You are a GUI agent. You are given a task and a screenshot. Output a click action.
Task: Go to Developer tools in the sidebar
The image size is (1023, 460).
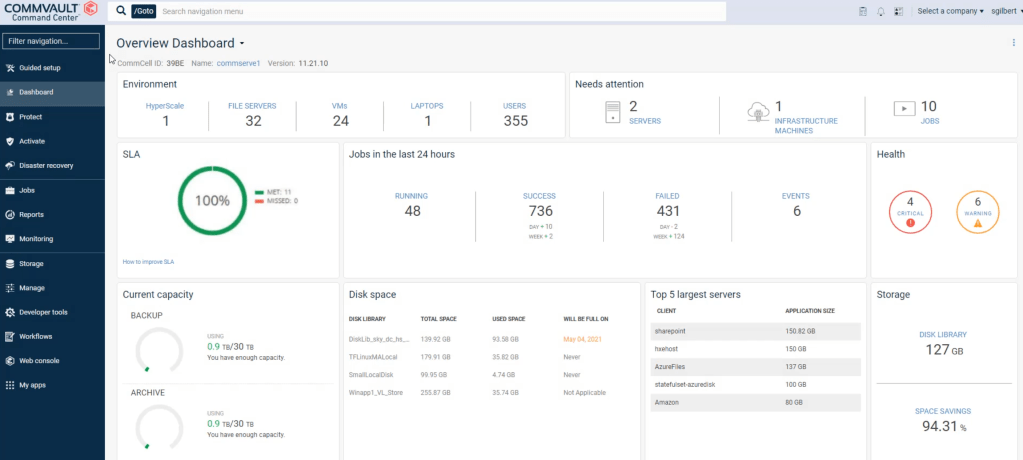(x=43, y=312)
